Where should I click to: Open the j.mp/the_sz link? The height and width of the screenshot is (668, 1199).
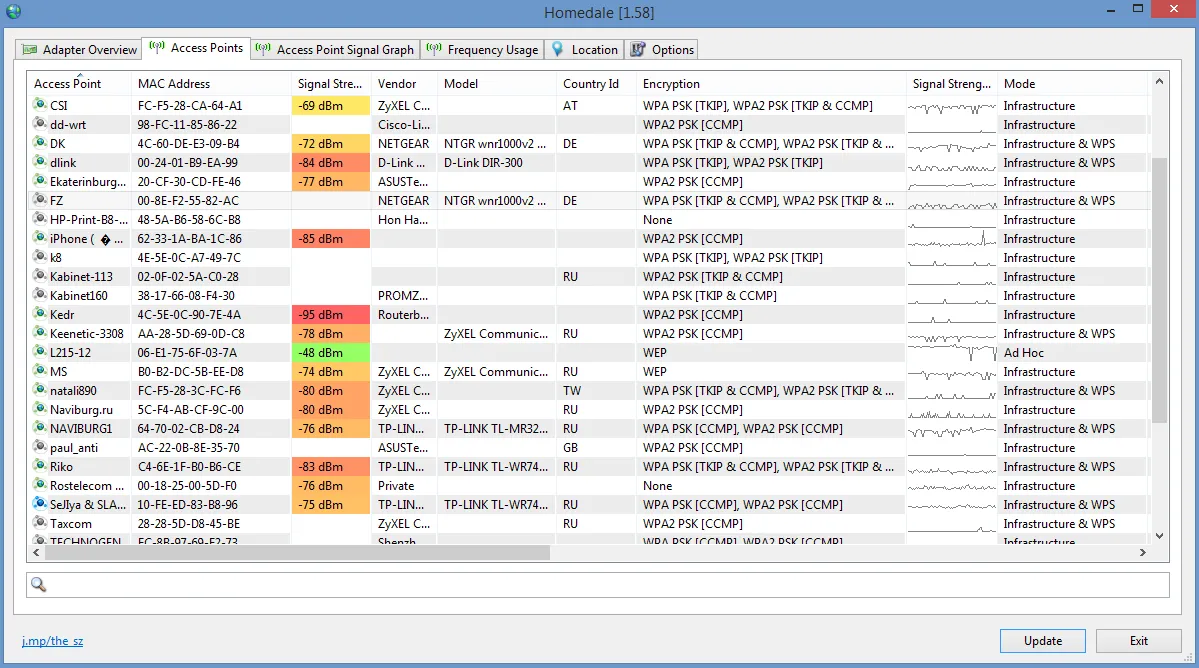coord(52,640)
